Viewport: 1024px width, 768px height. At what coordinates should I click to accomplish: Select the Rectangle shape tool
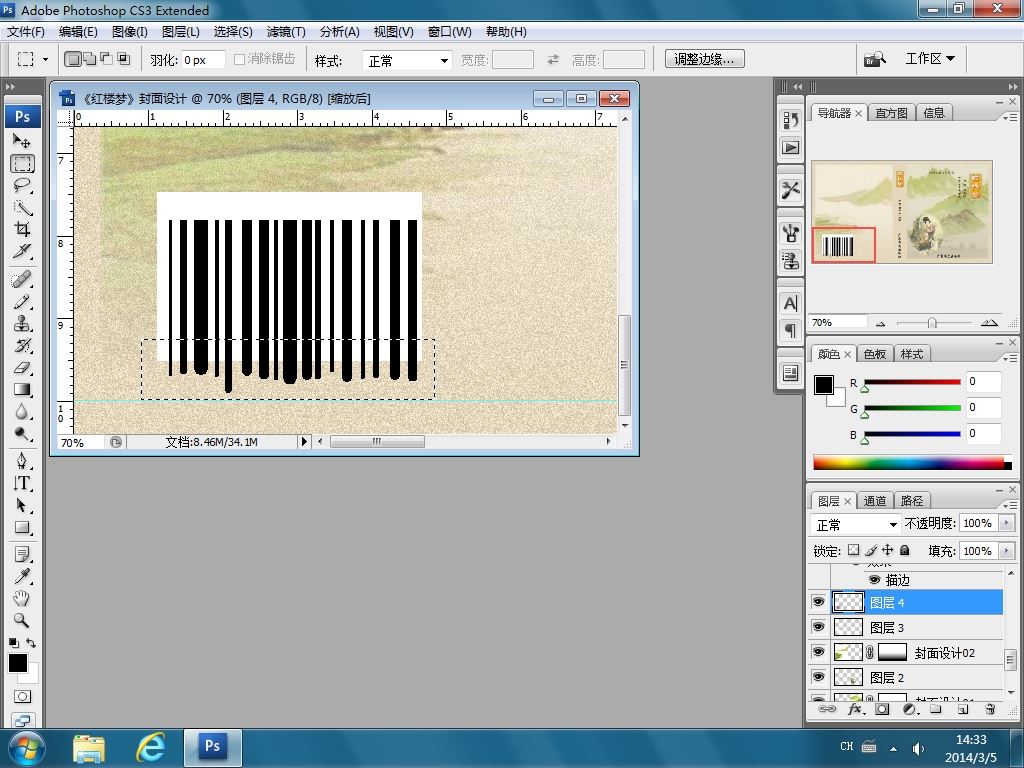tap(22, 527)
